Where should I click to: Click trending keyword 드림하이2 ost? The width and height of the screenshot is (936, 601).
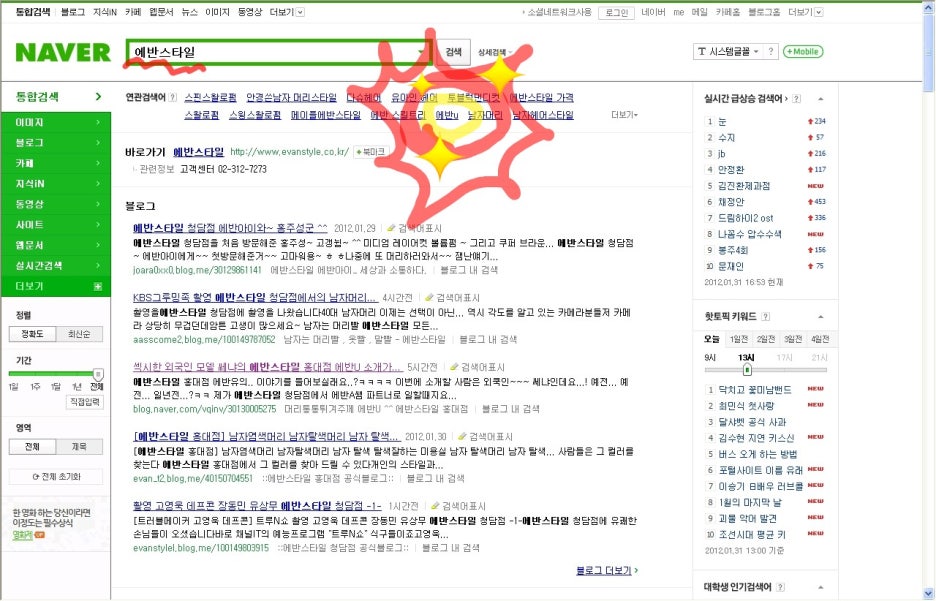click(746, 218)
